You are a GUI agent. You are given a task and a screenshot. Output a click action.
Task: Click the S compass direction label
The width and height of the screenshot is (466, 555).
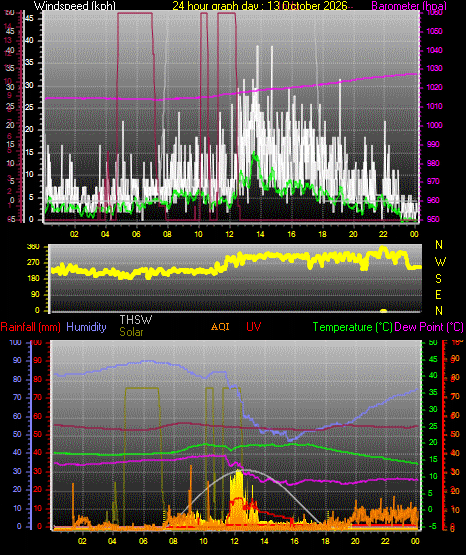438,279
